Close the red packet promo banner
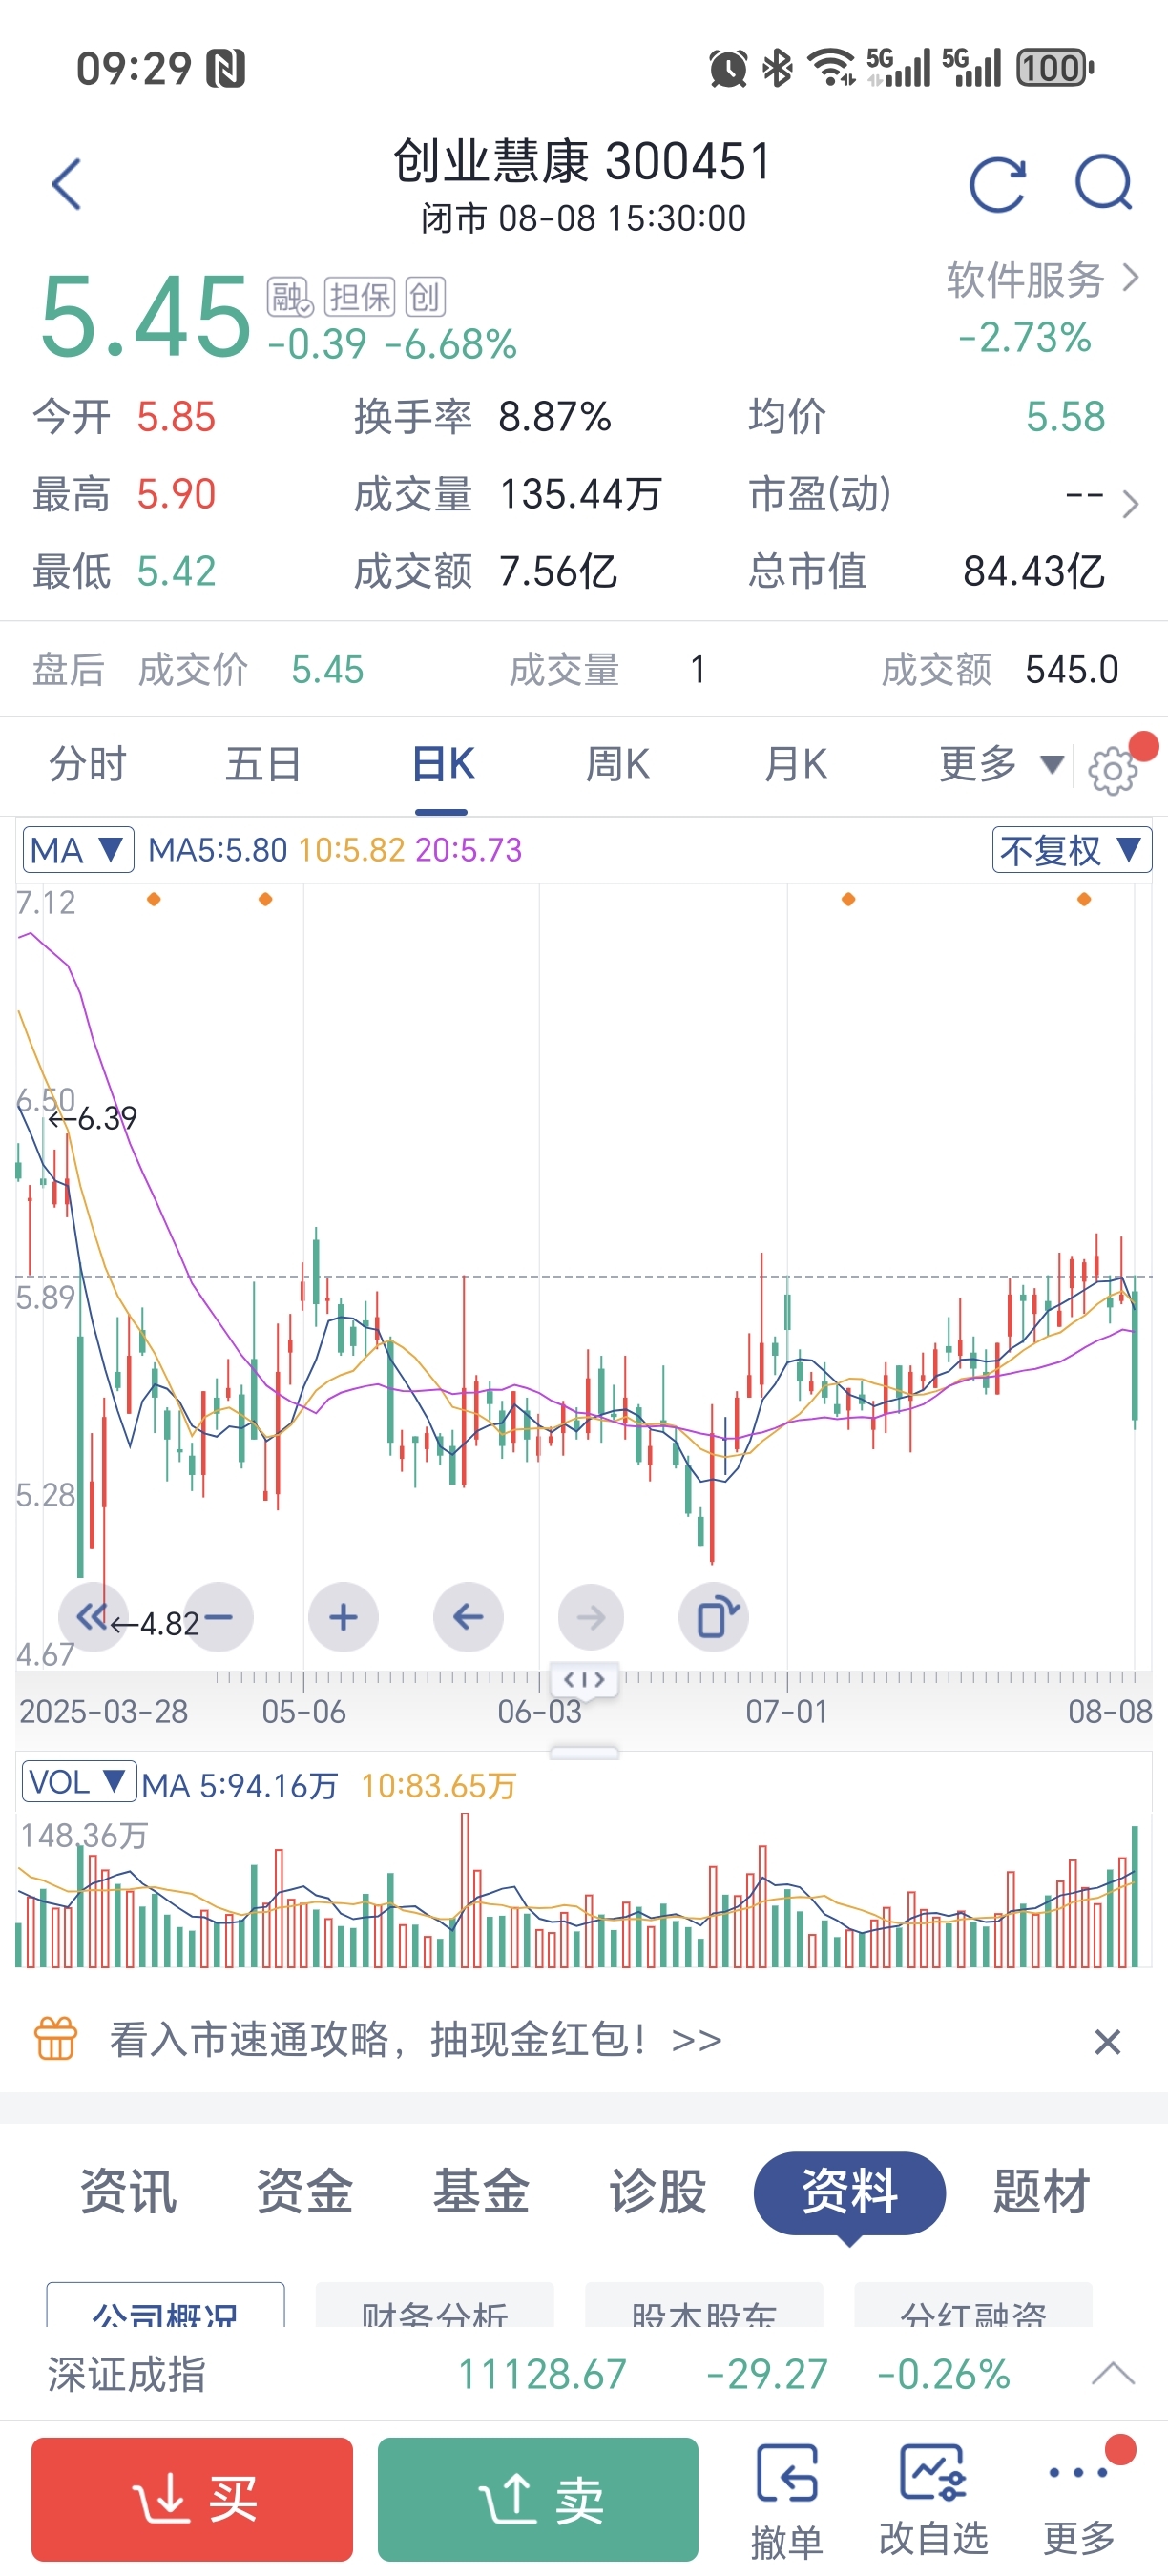Image resolution: width=1168 pixels, height=2576 pixels. pos(1107,2041)
